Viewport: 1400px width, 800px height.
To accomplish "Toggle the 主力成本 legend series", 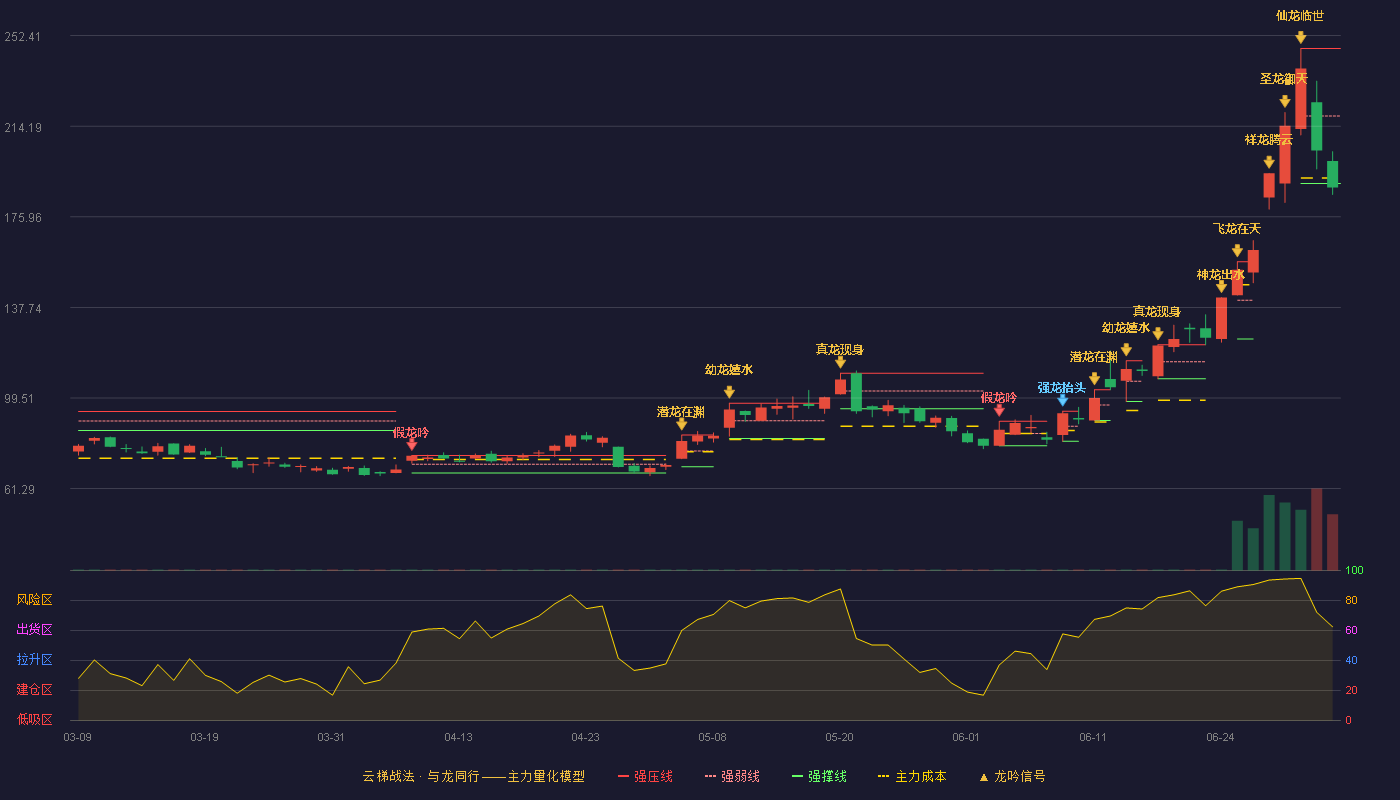I will point(911,776).
